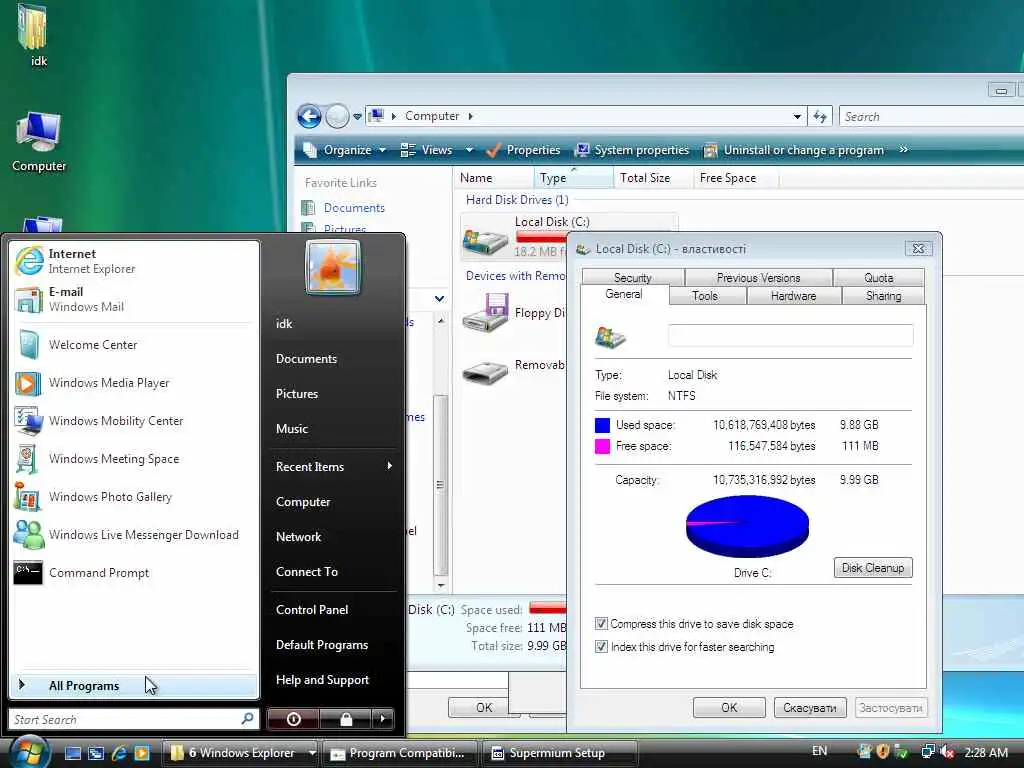Open the Views dropdown arrow
The image size is (1024, 768).
click(x=469, y=150)
